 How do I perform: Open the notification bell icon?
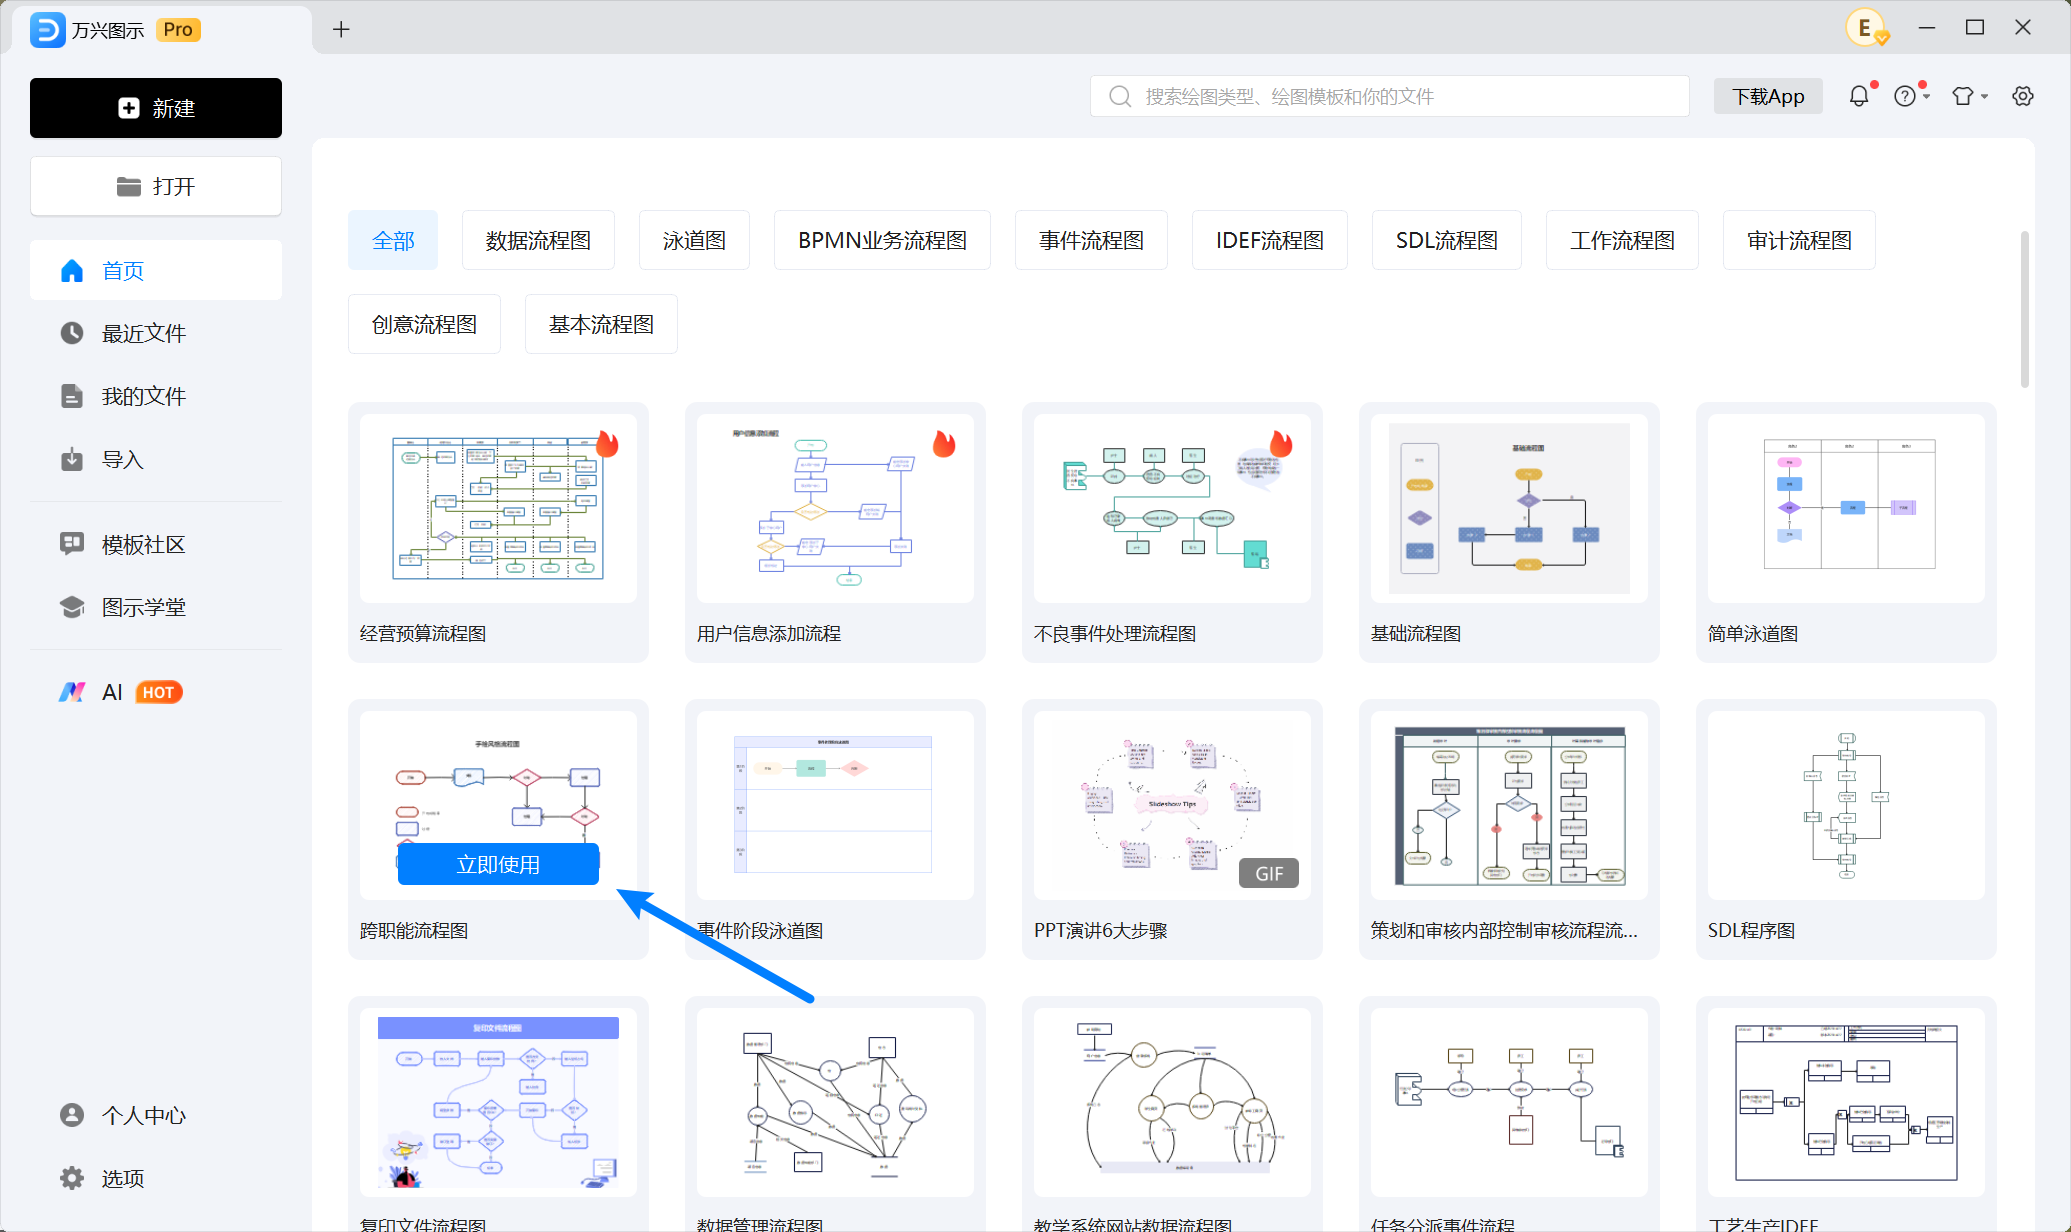click(x=1858, y=96)
